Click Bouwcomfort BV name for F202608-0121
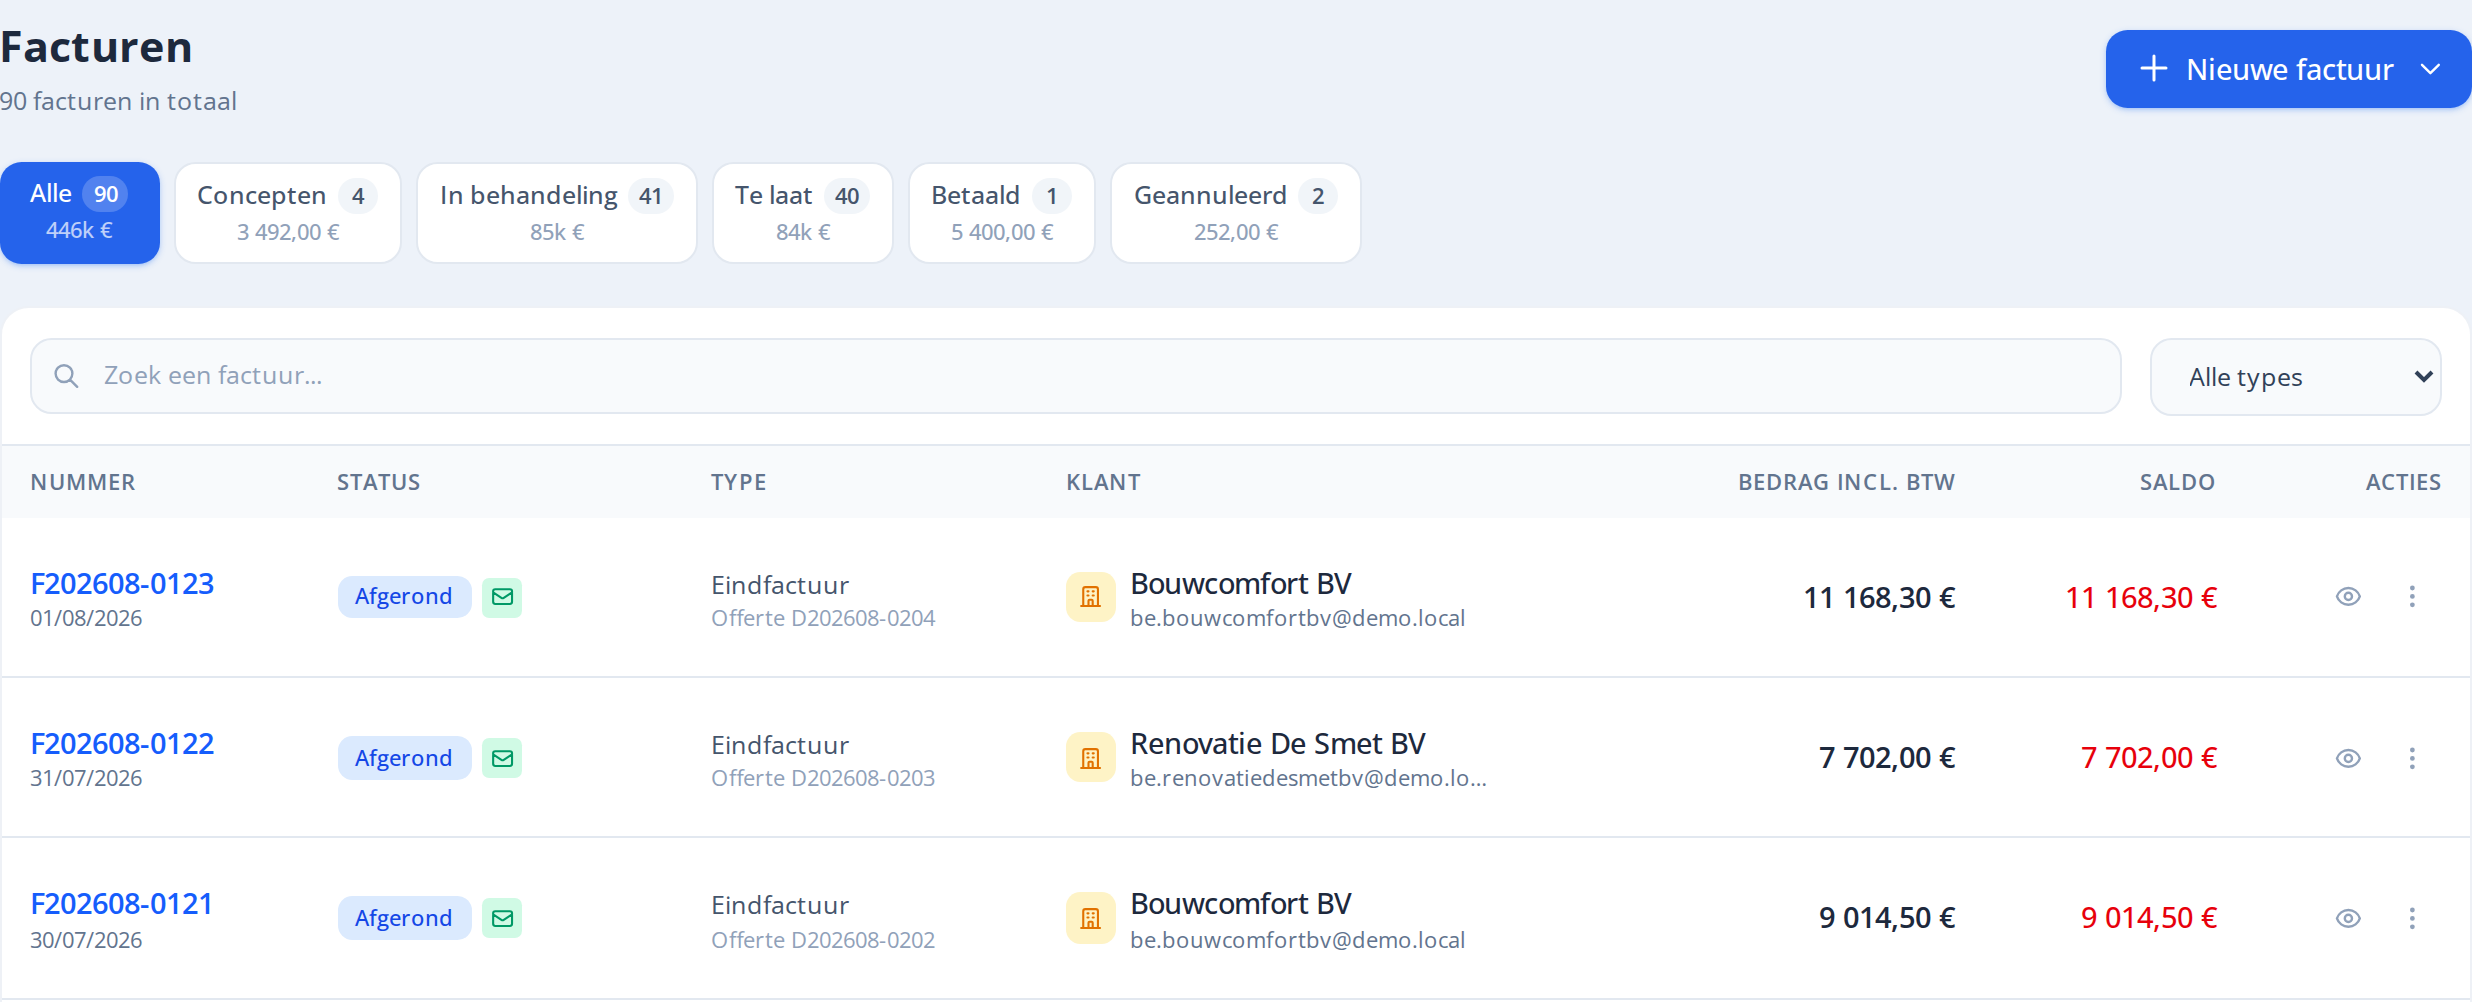 coord(1241,904)
